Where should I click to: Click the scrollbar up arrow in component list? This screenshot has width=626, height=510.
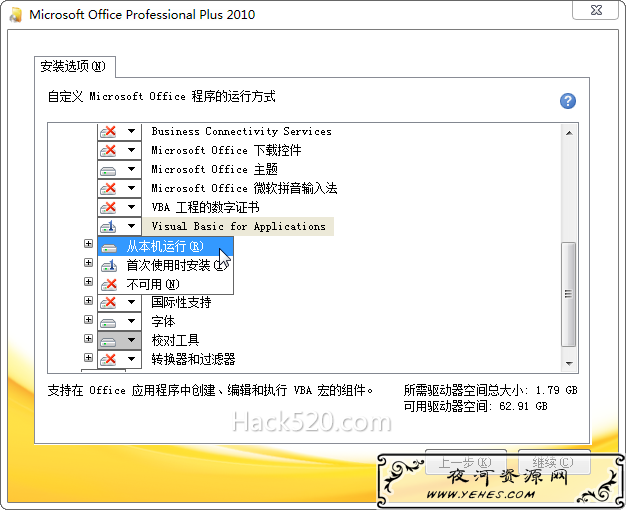tap(569, 133)
